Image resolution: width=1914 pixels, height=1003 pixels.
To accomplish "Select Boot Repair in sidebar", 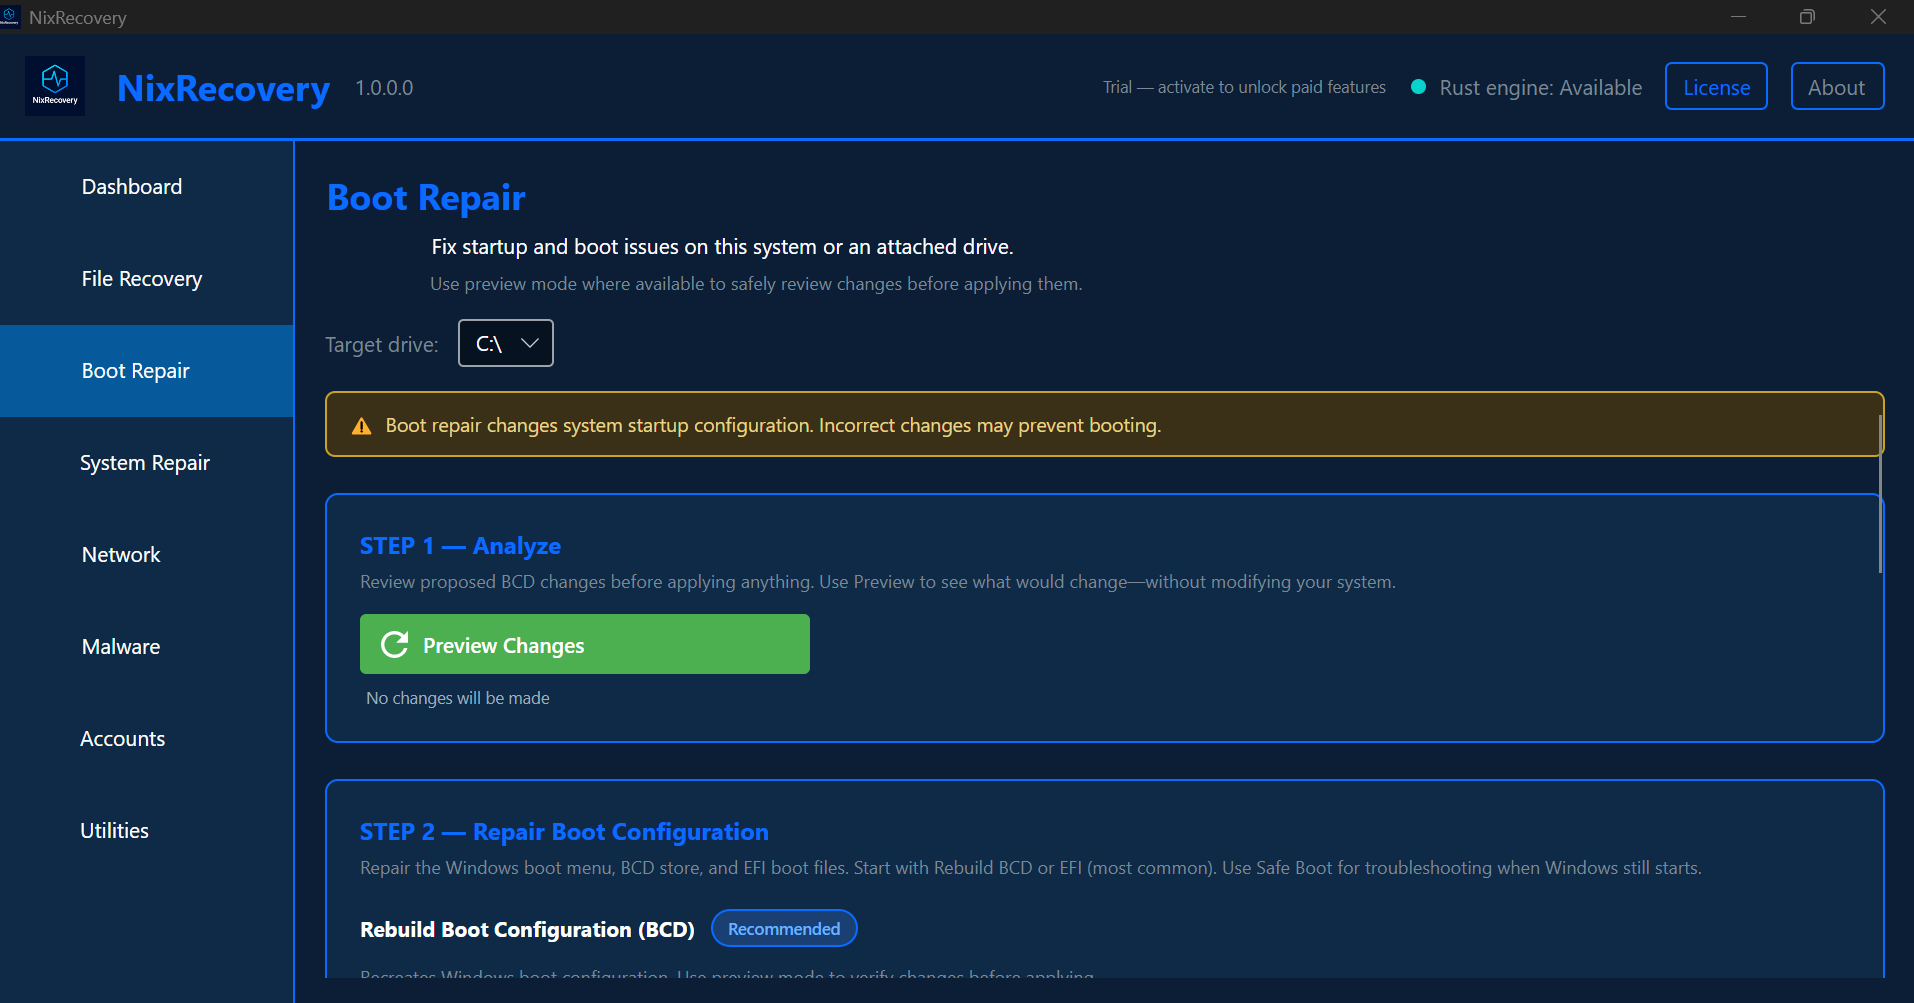I will [147, 371].
